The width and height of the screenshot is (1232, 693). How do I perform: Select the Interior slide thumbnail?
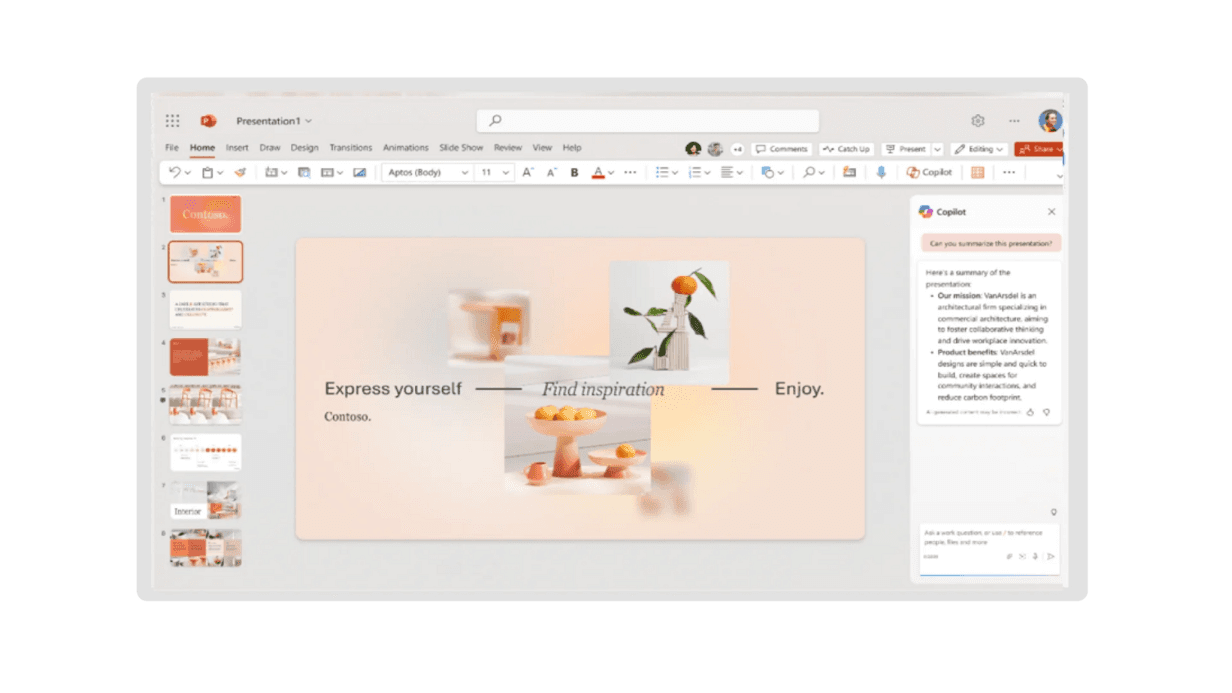(205, 500)
